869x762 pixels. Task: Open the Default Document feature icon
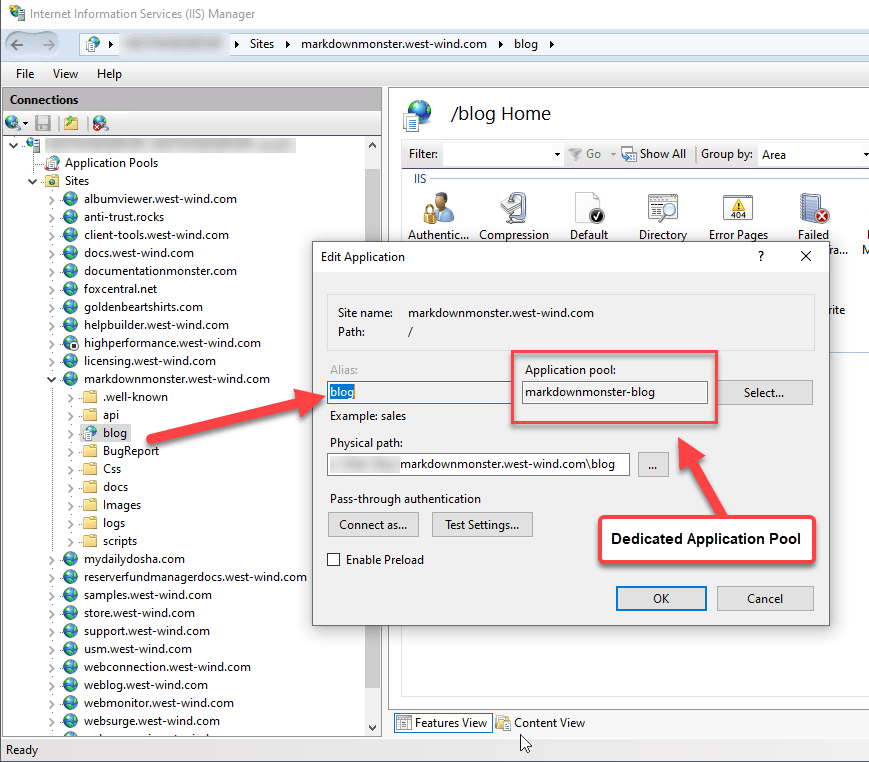[x=589, y=207]
